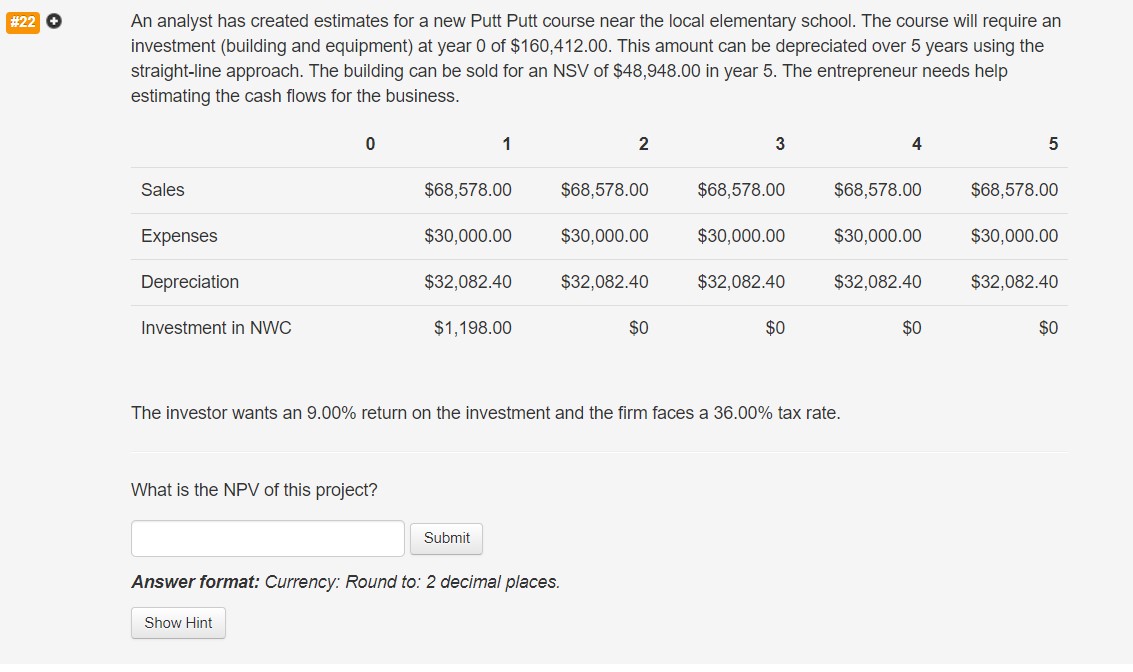Screen dimensions: 1133x672
Task: Click the year 4 column header
Action: tap(916, 143)
